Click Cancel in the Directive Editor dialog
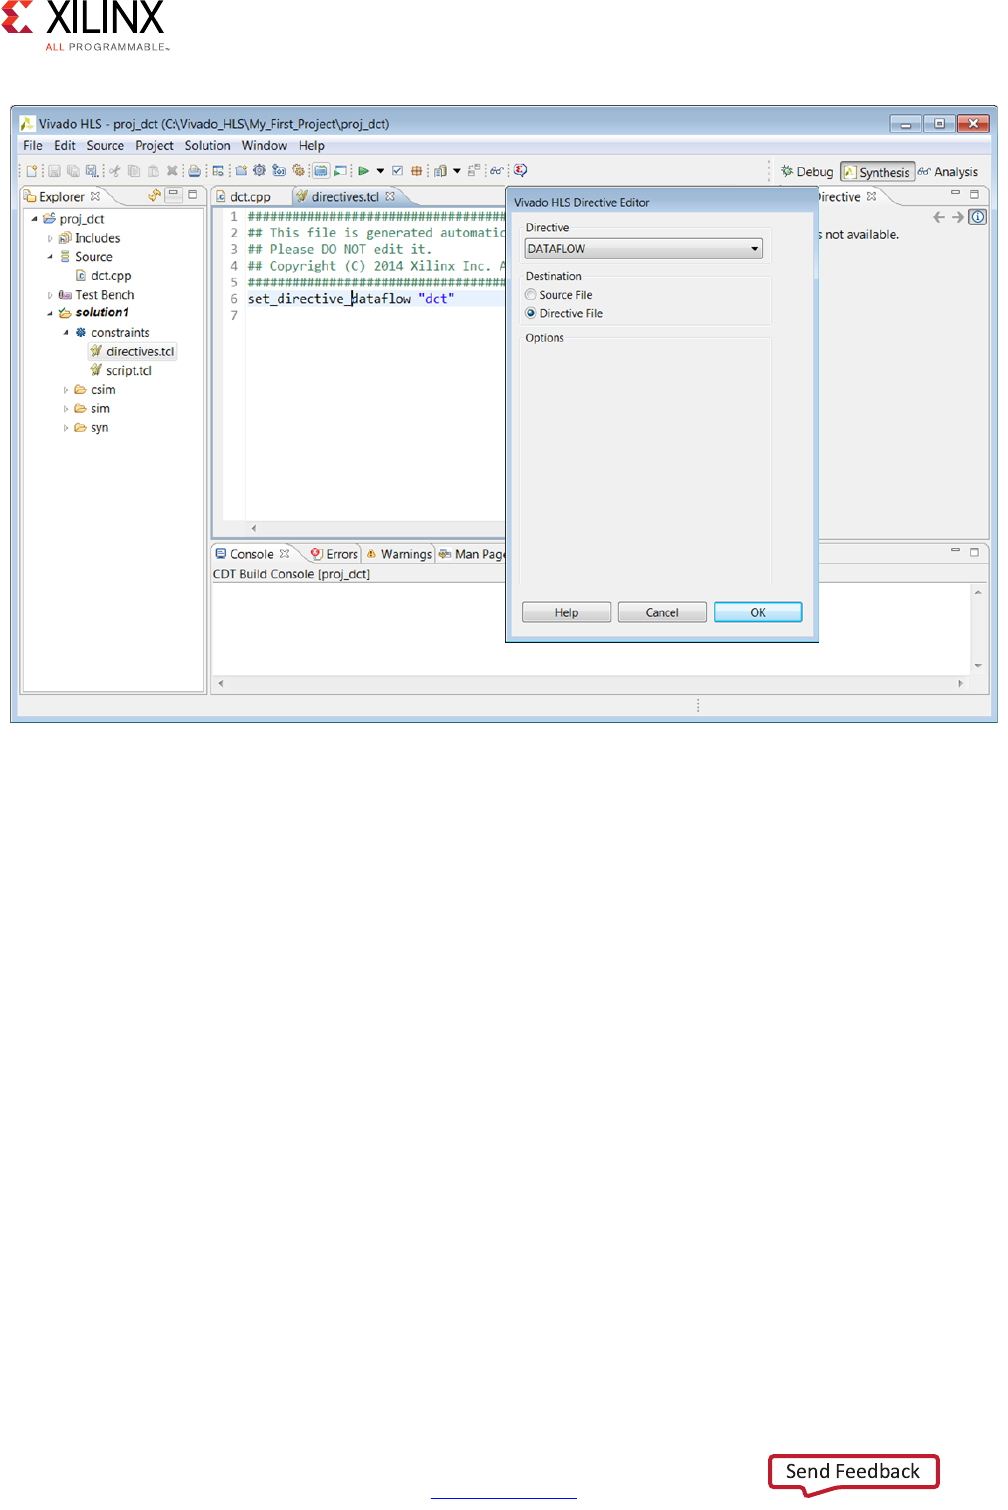 point(662,612)
